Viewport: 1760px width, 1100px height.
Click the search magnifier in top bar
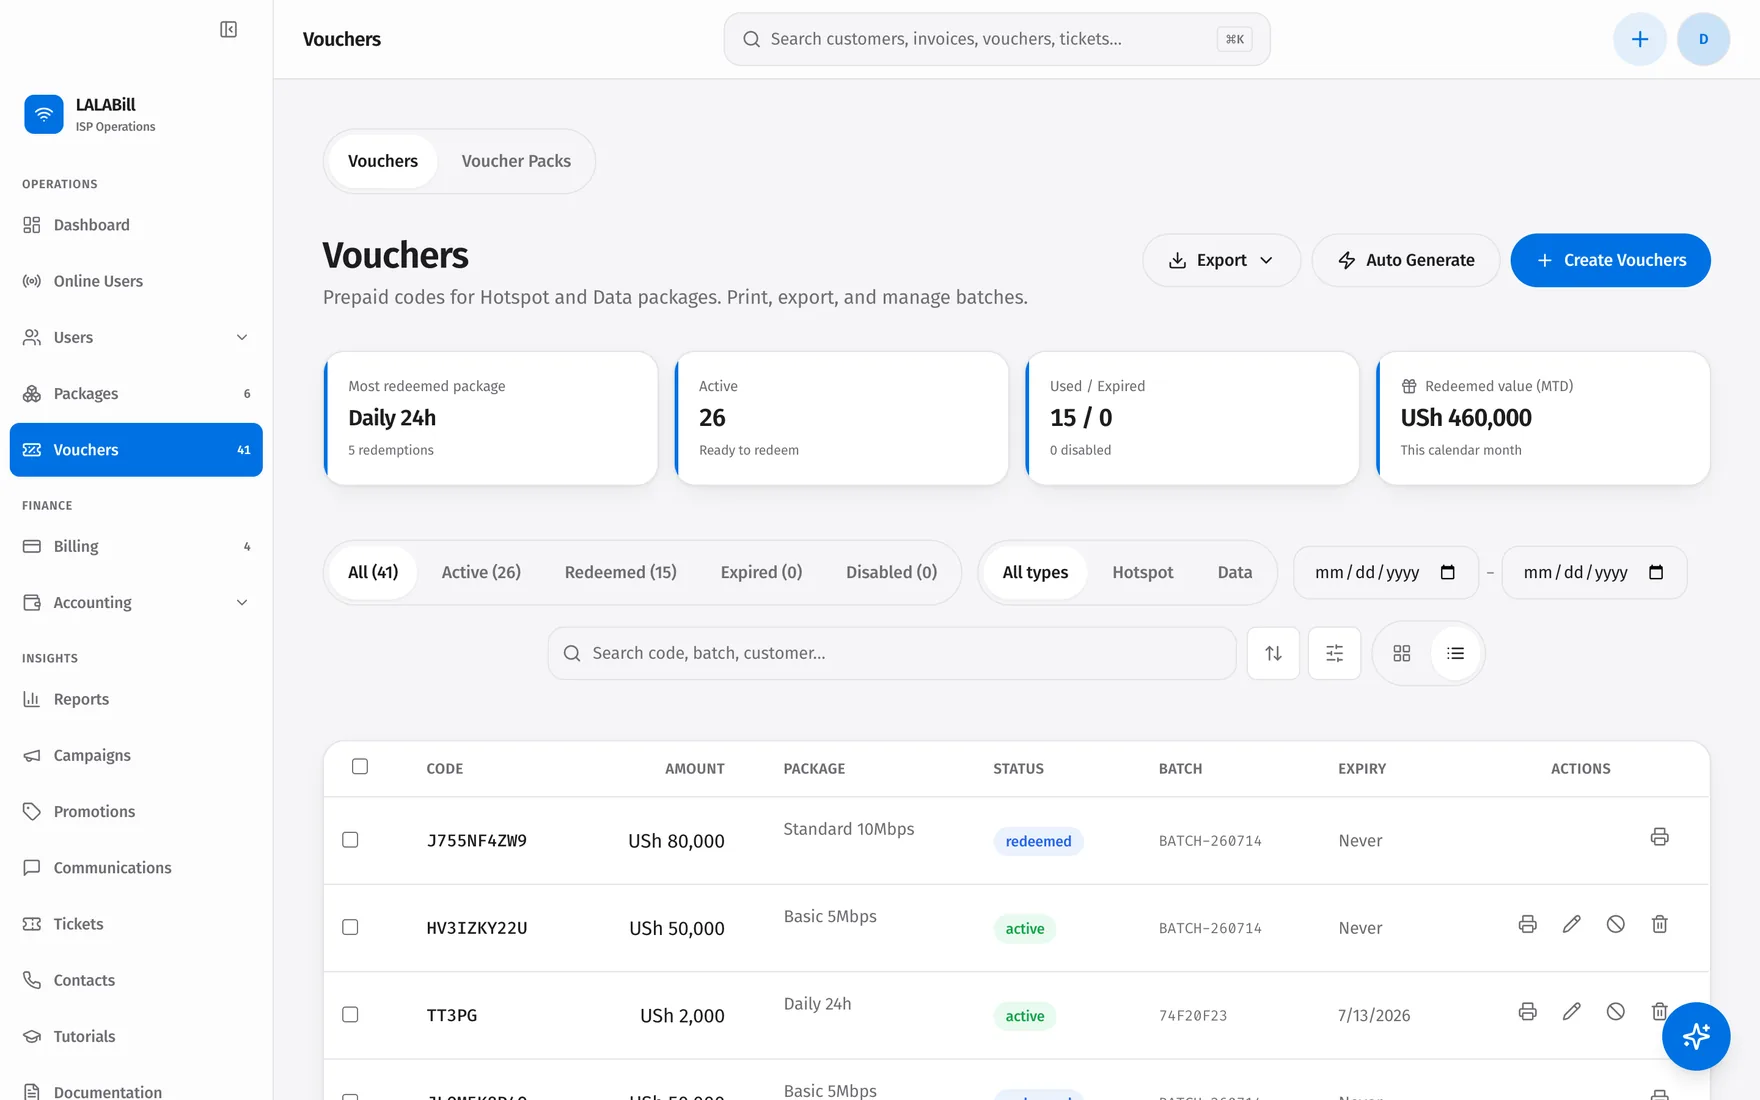(751, 39)
